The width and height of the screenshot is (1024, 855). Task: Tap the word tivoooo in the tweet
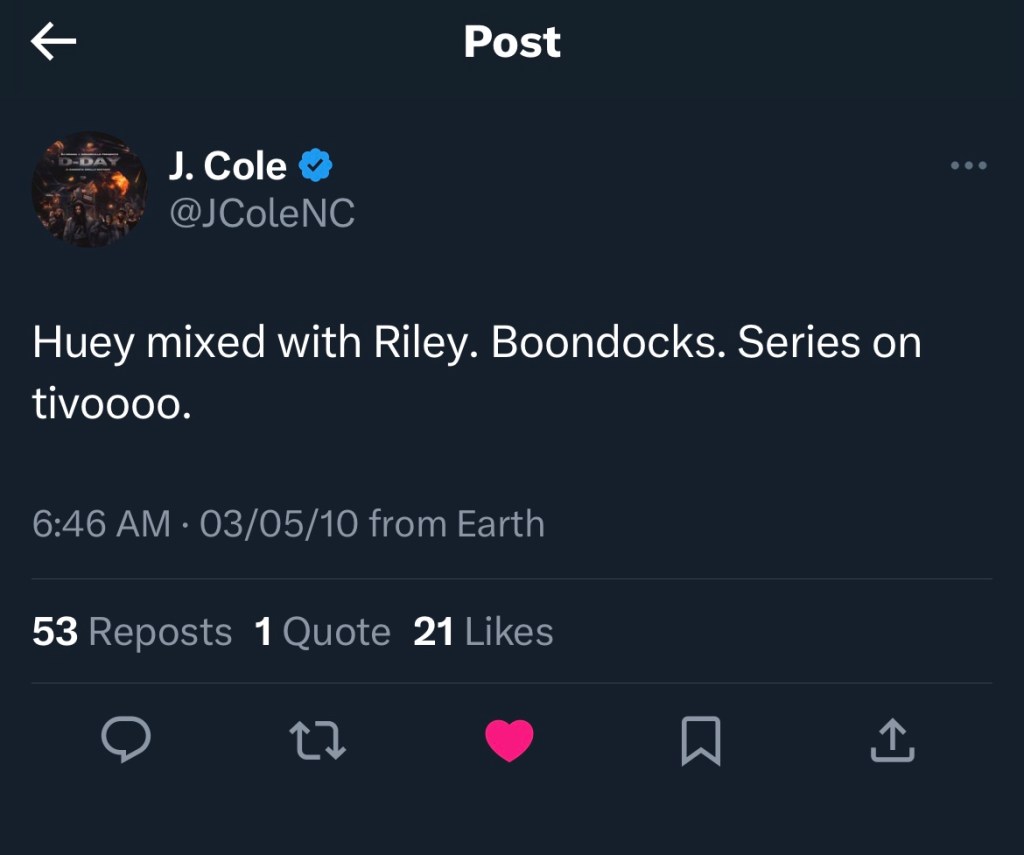pyautogui.click(x=112, y=404)
